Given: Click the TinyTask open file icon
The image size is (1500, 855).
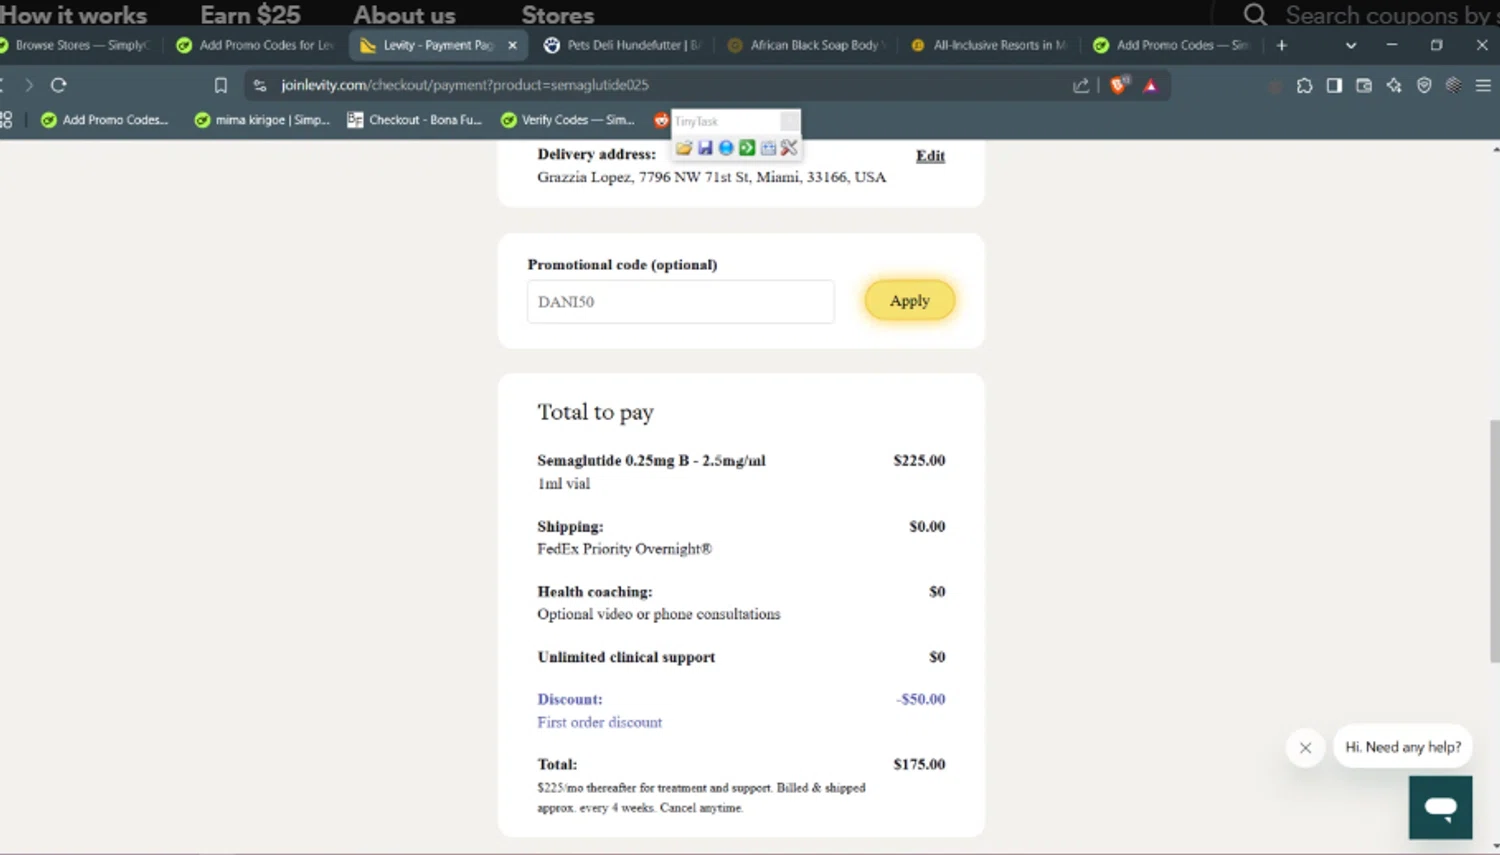Looking at the screenshot, I should click(x=684, y=148).
